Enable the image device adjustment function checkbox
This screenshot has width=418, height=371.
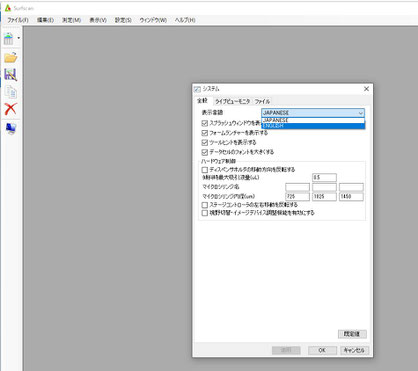[x=205, y=213]
